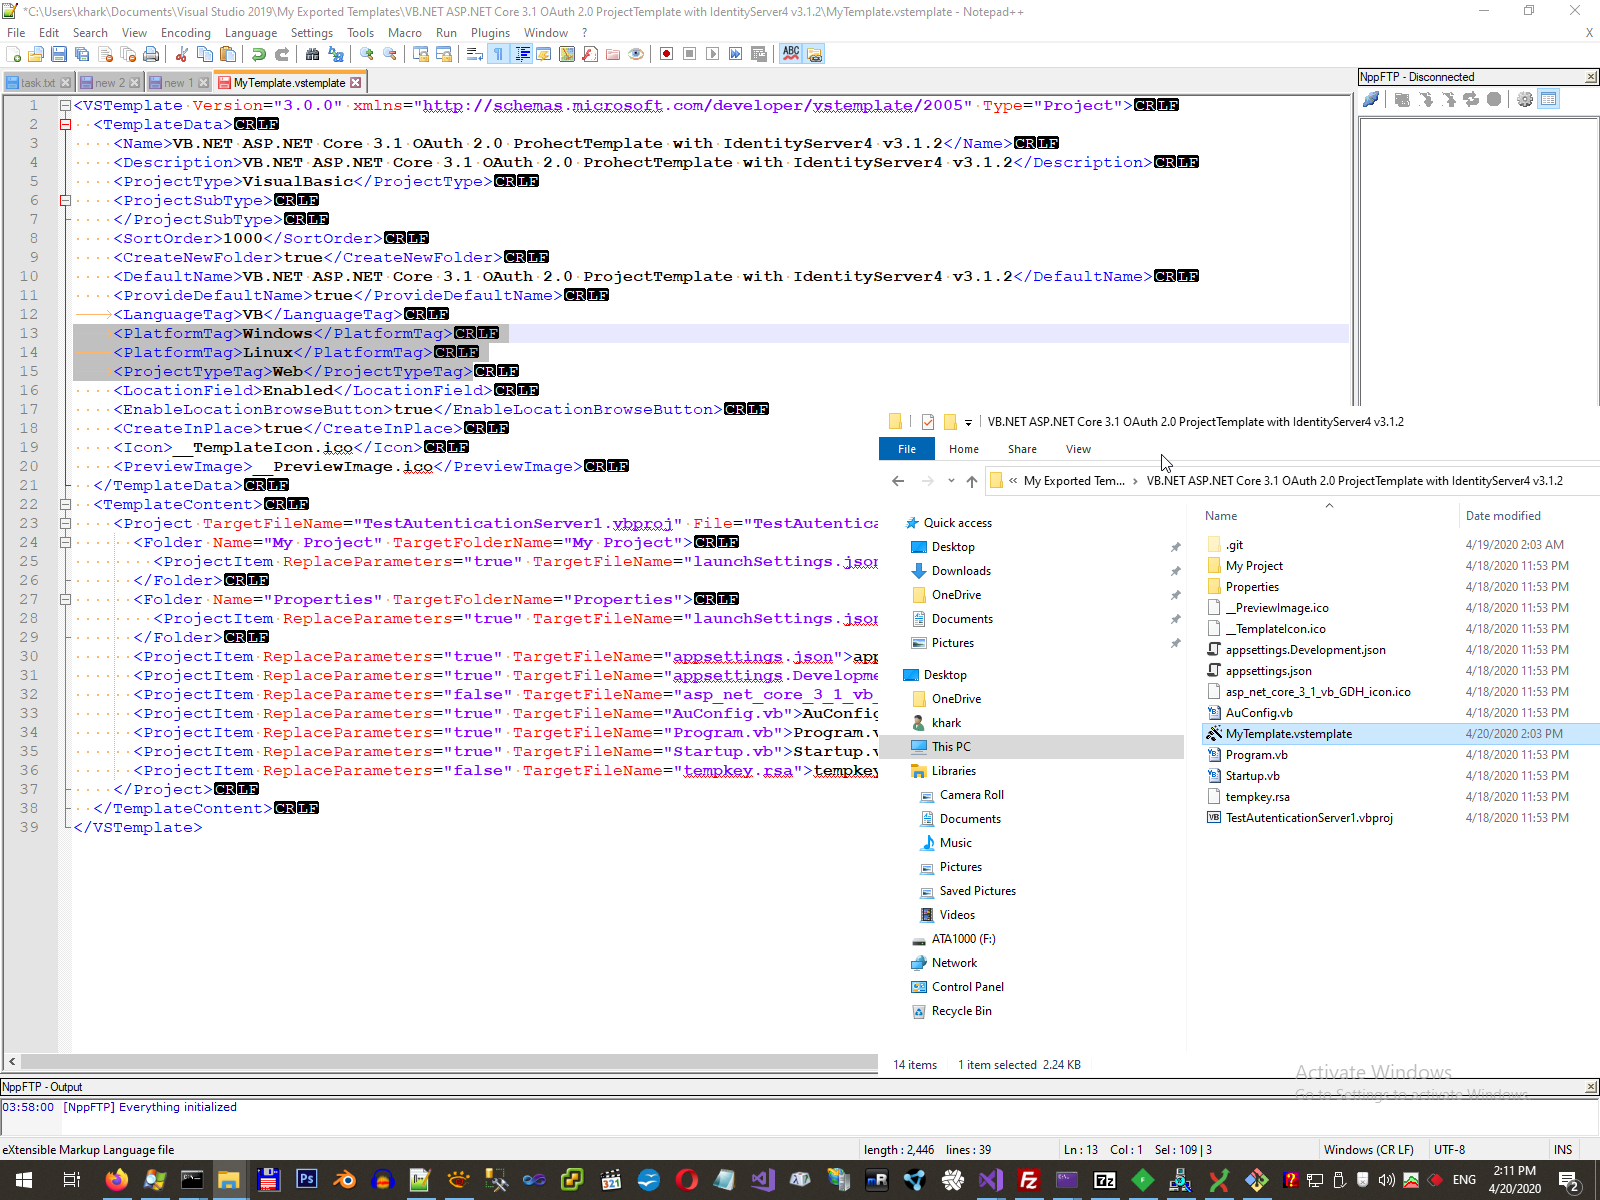Click the Run macro multiple times icon

pos(735,54)
